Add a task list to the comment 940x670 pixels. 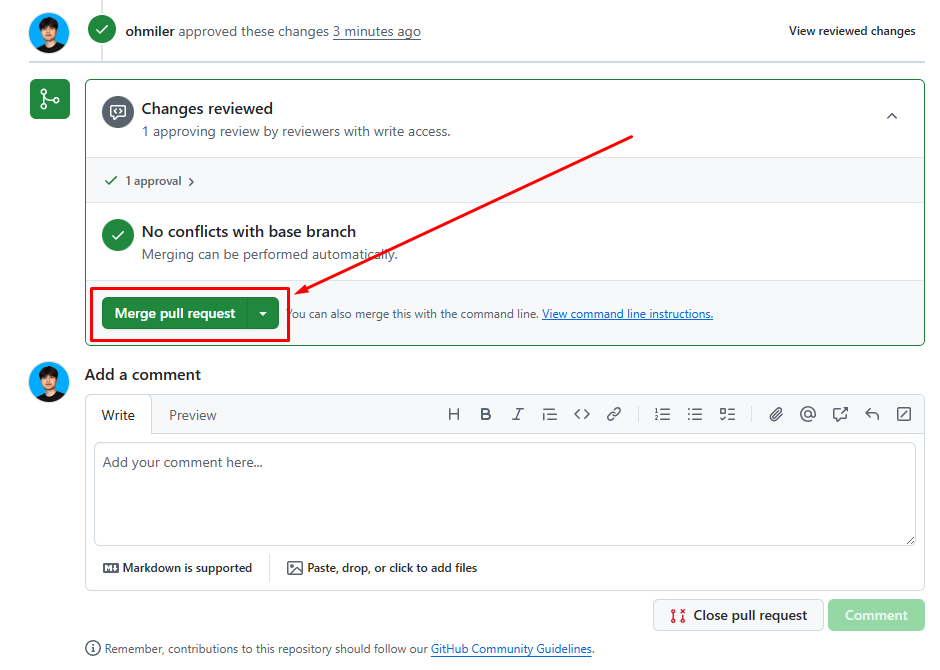(x=728, y=414)
